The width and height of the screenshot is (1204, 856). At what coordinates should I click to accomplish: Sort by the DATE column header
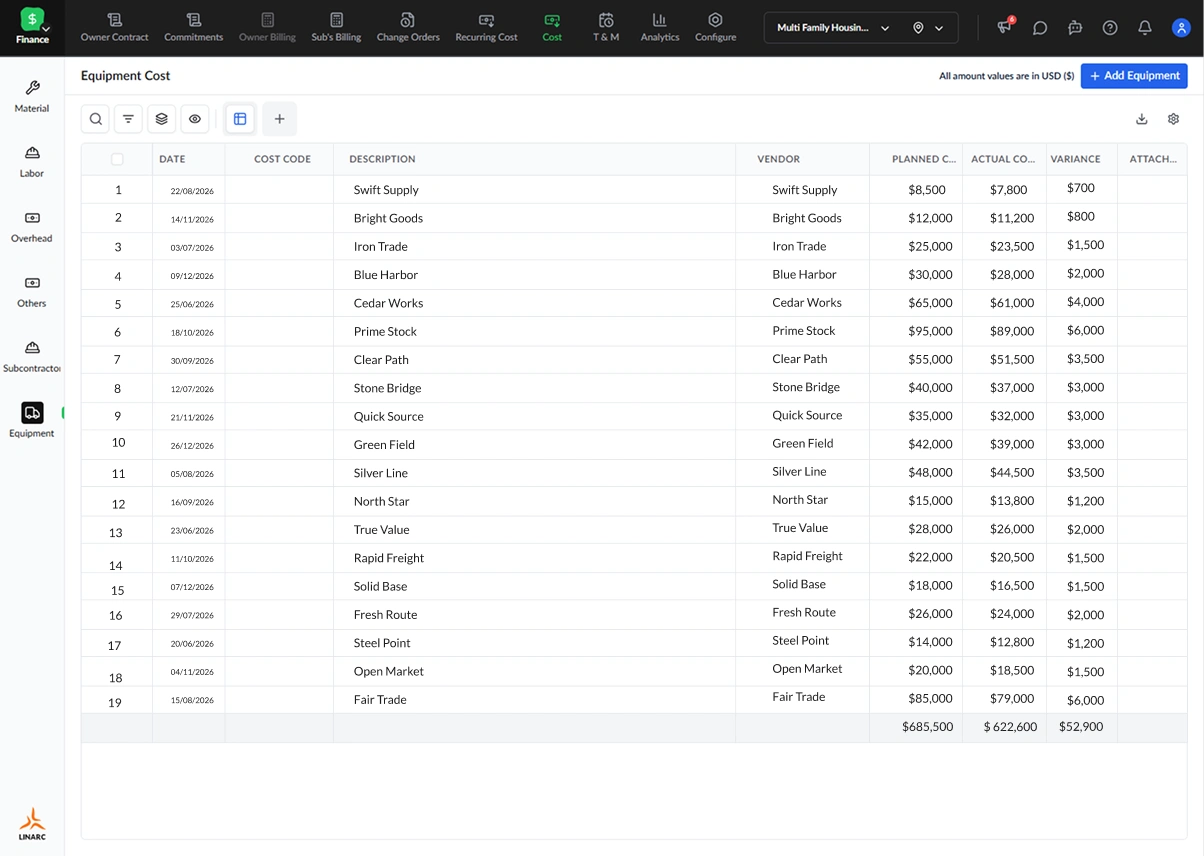tap(172, 159)
